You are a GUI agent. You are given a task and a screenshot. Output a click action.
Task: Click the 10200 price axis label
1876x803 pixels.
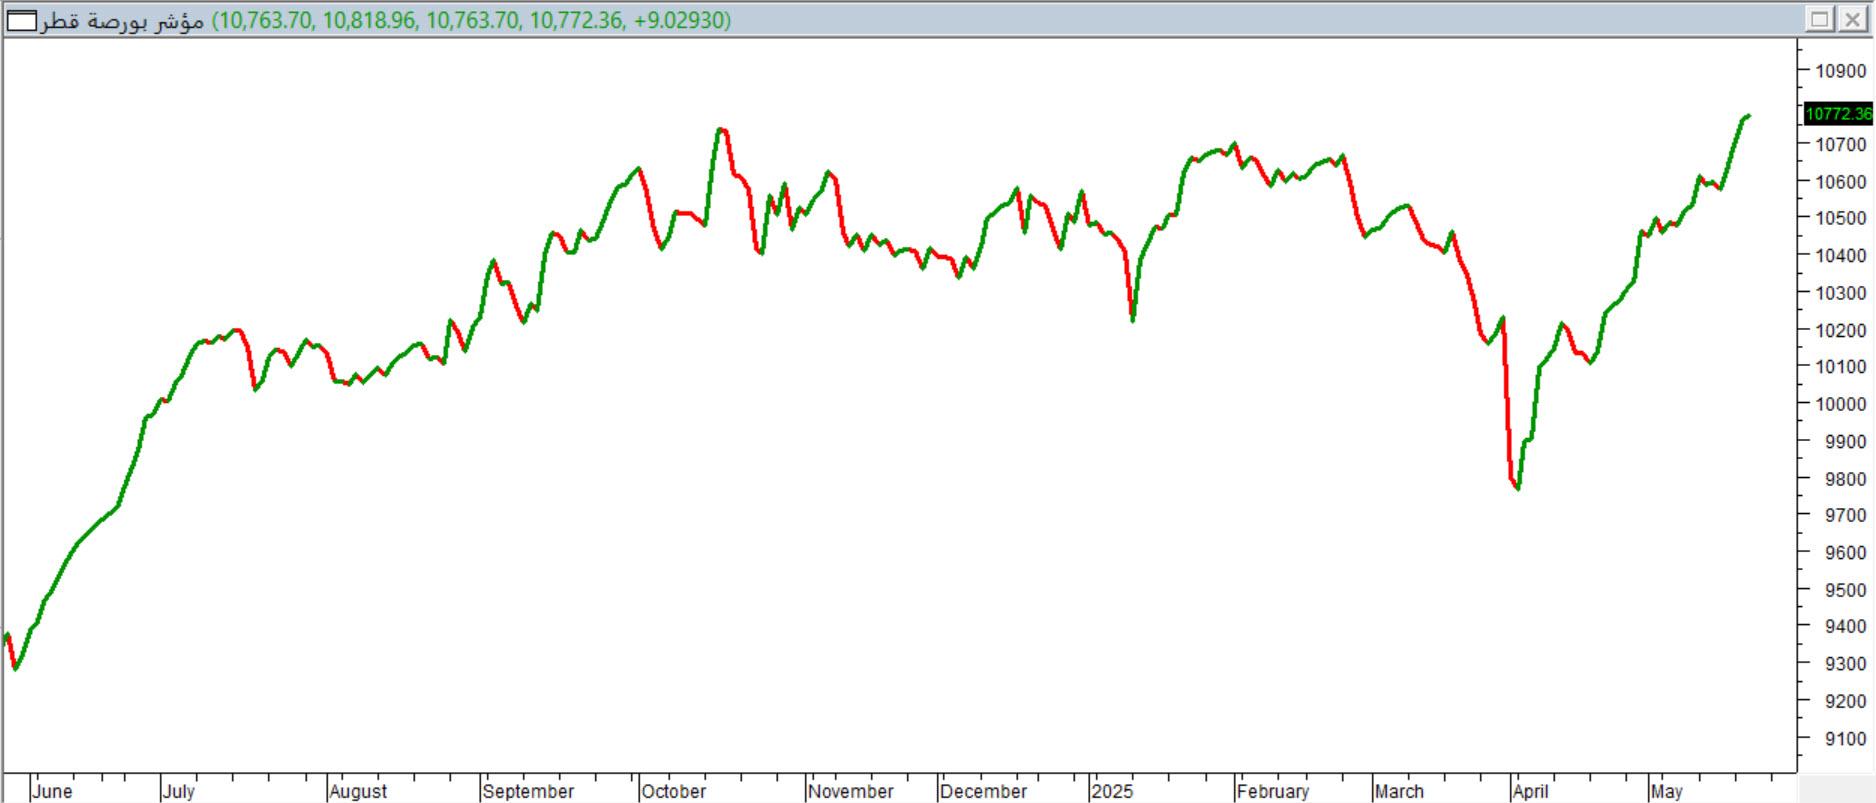coord(1841,331)
